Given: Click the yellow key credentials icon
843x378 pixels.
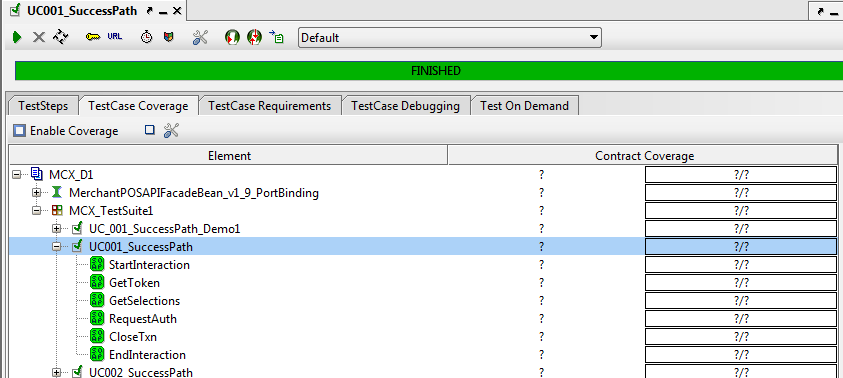Looking at the screenshot, I should pyautogui.click(x=92, y=37).
